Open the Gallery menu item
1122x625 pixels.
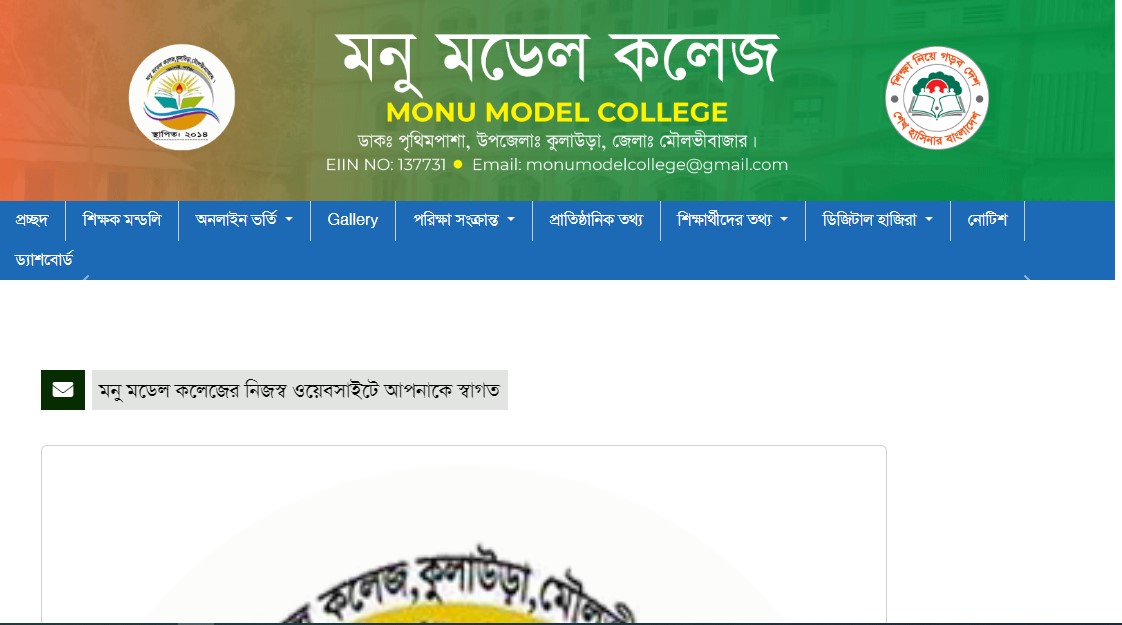coord(353,220)
